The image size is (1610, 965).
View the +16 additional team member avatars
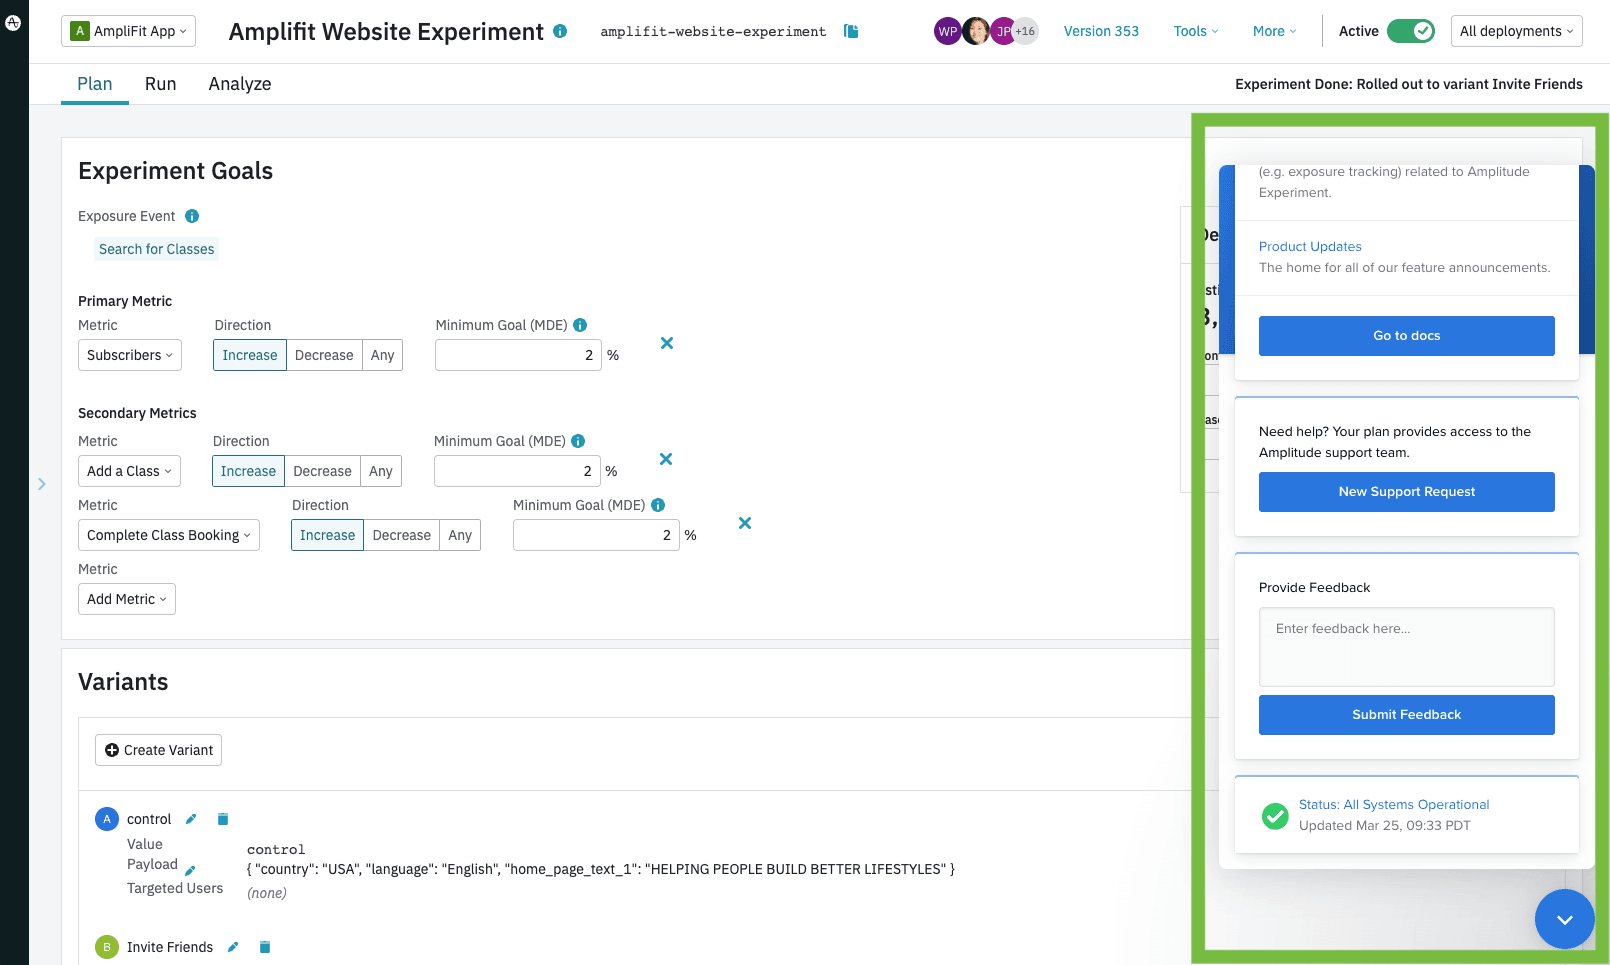(x=1026, y=31)
